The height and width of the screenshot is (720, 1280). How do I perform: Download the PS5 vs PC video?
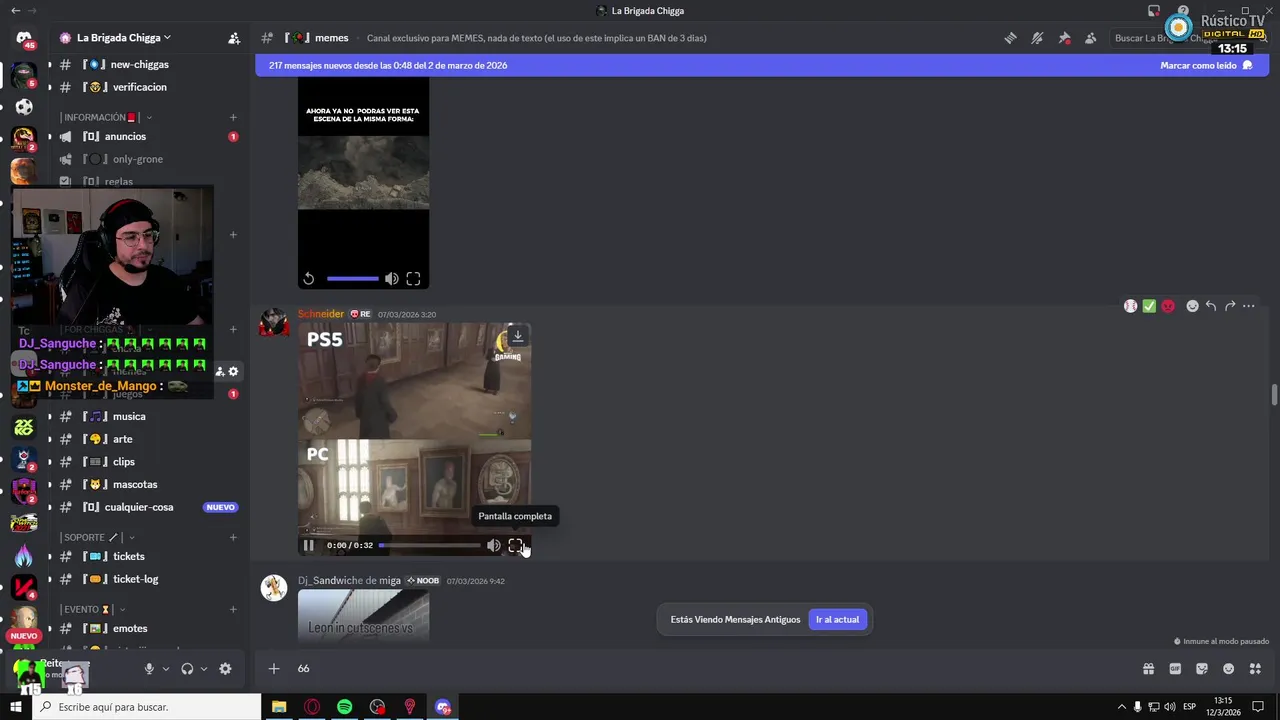coord(517,335)
